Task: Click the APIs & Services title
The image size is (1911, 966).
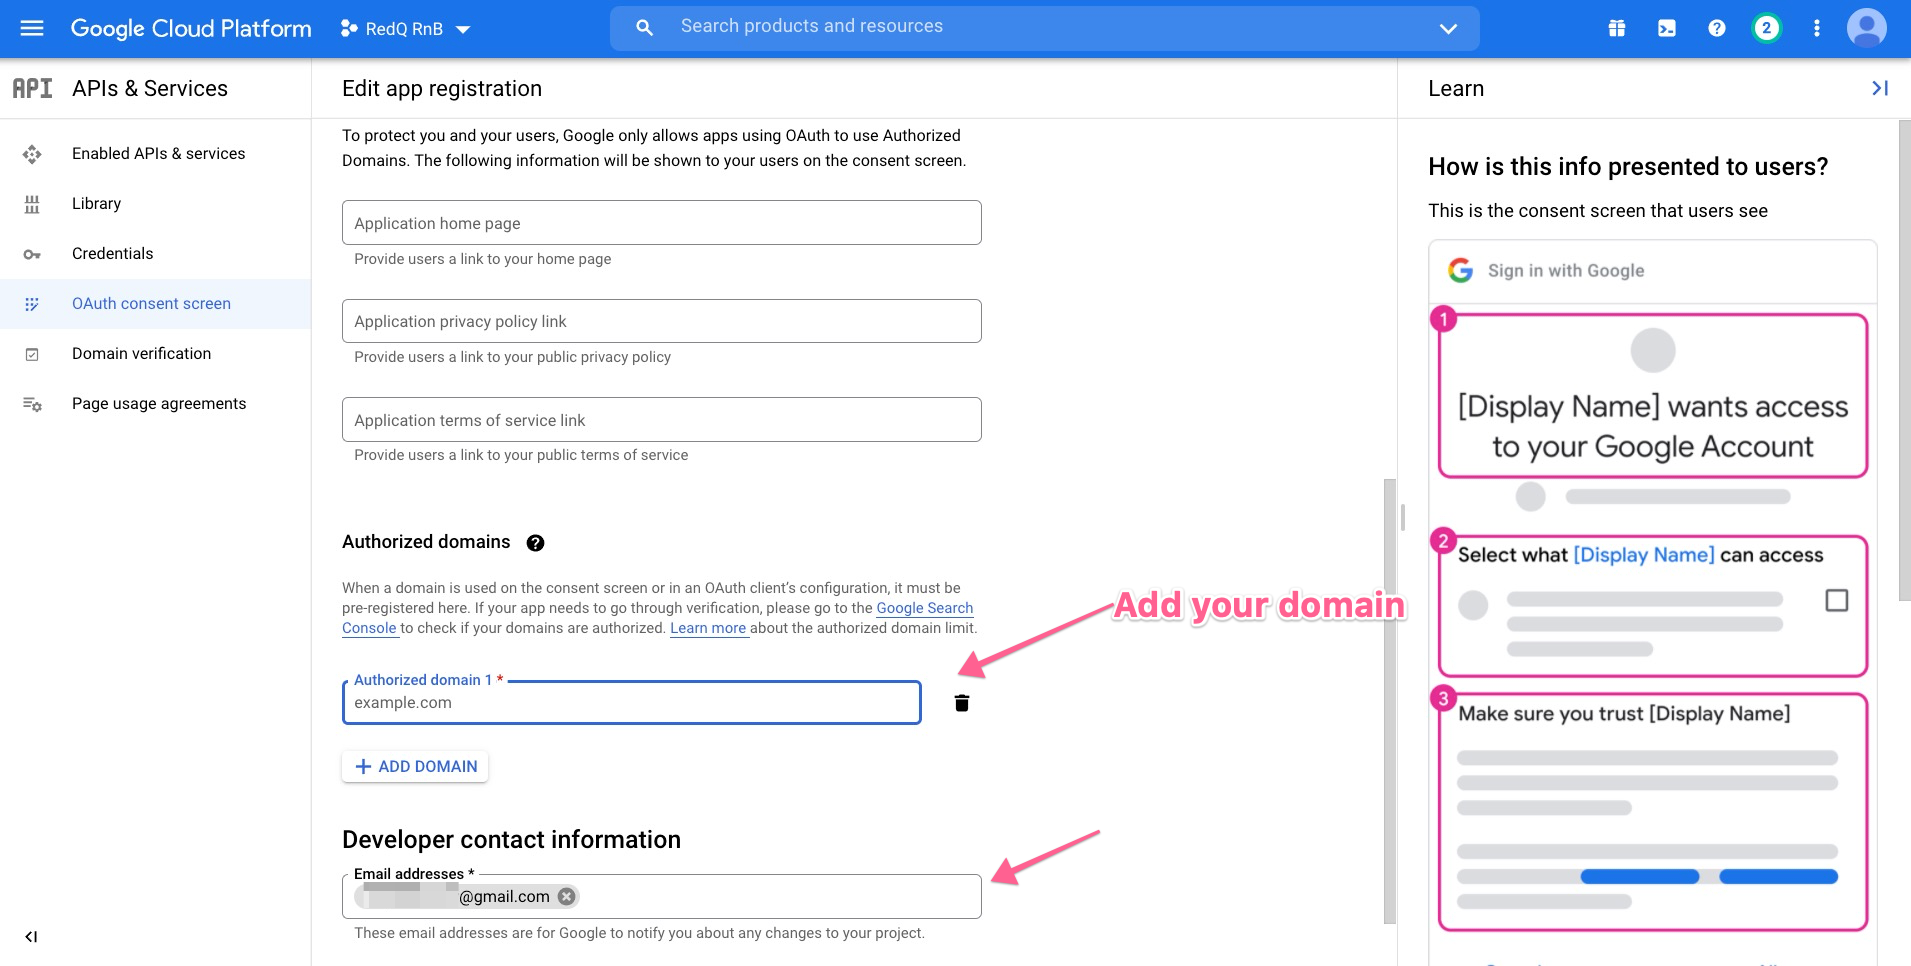Action: [x=150, y=88]
